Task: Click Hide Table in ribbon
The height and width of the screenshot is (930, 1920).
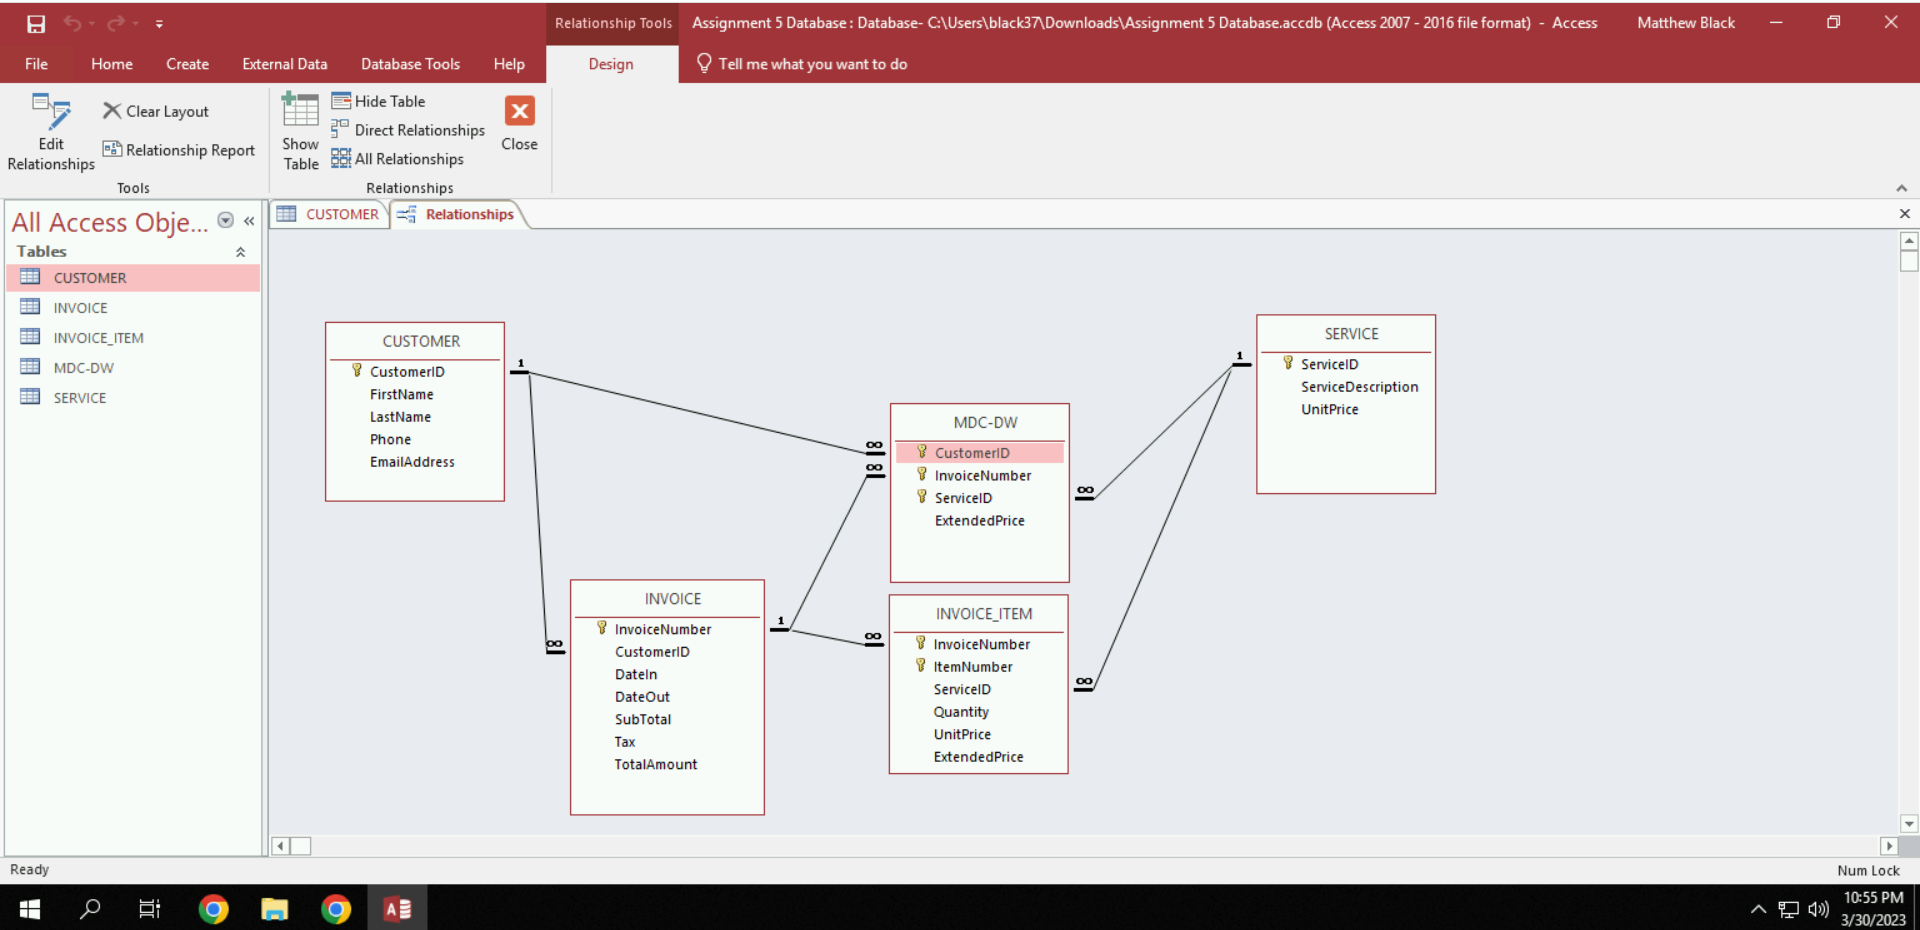Action: pyautogui.click(x=378, y=101)
